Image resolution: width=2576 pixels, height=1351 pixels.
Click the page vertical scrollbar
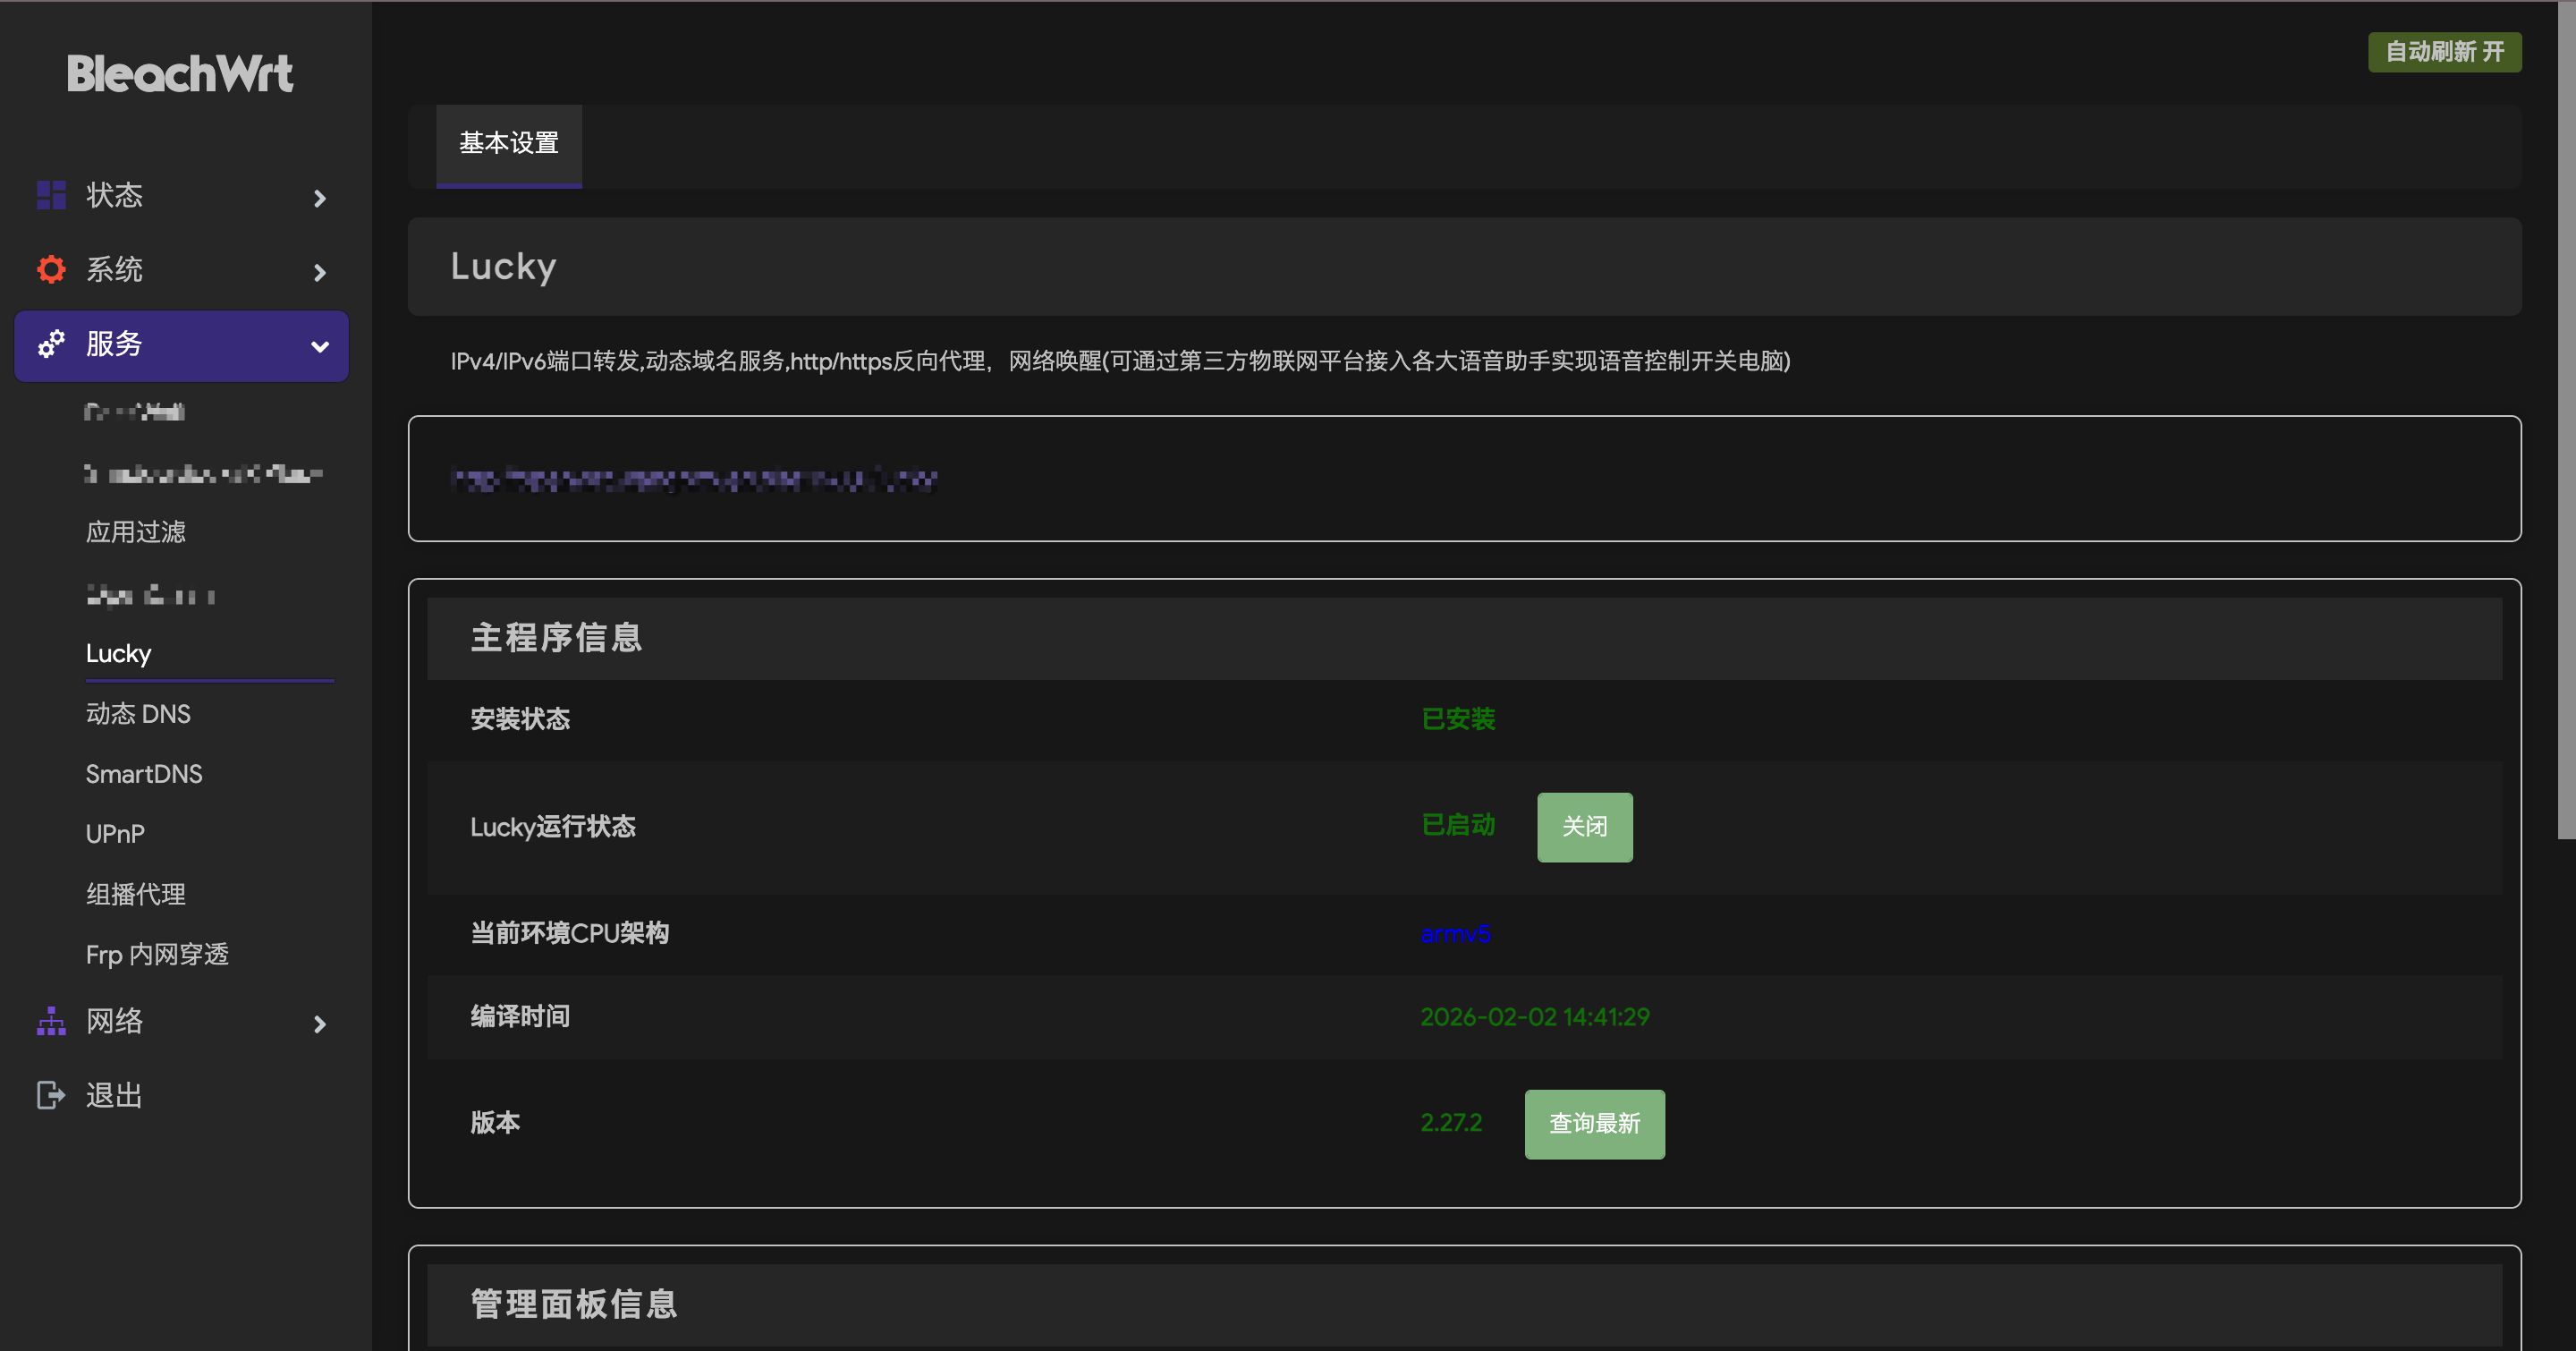[2566, 420]
